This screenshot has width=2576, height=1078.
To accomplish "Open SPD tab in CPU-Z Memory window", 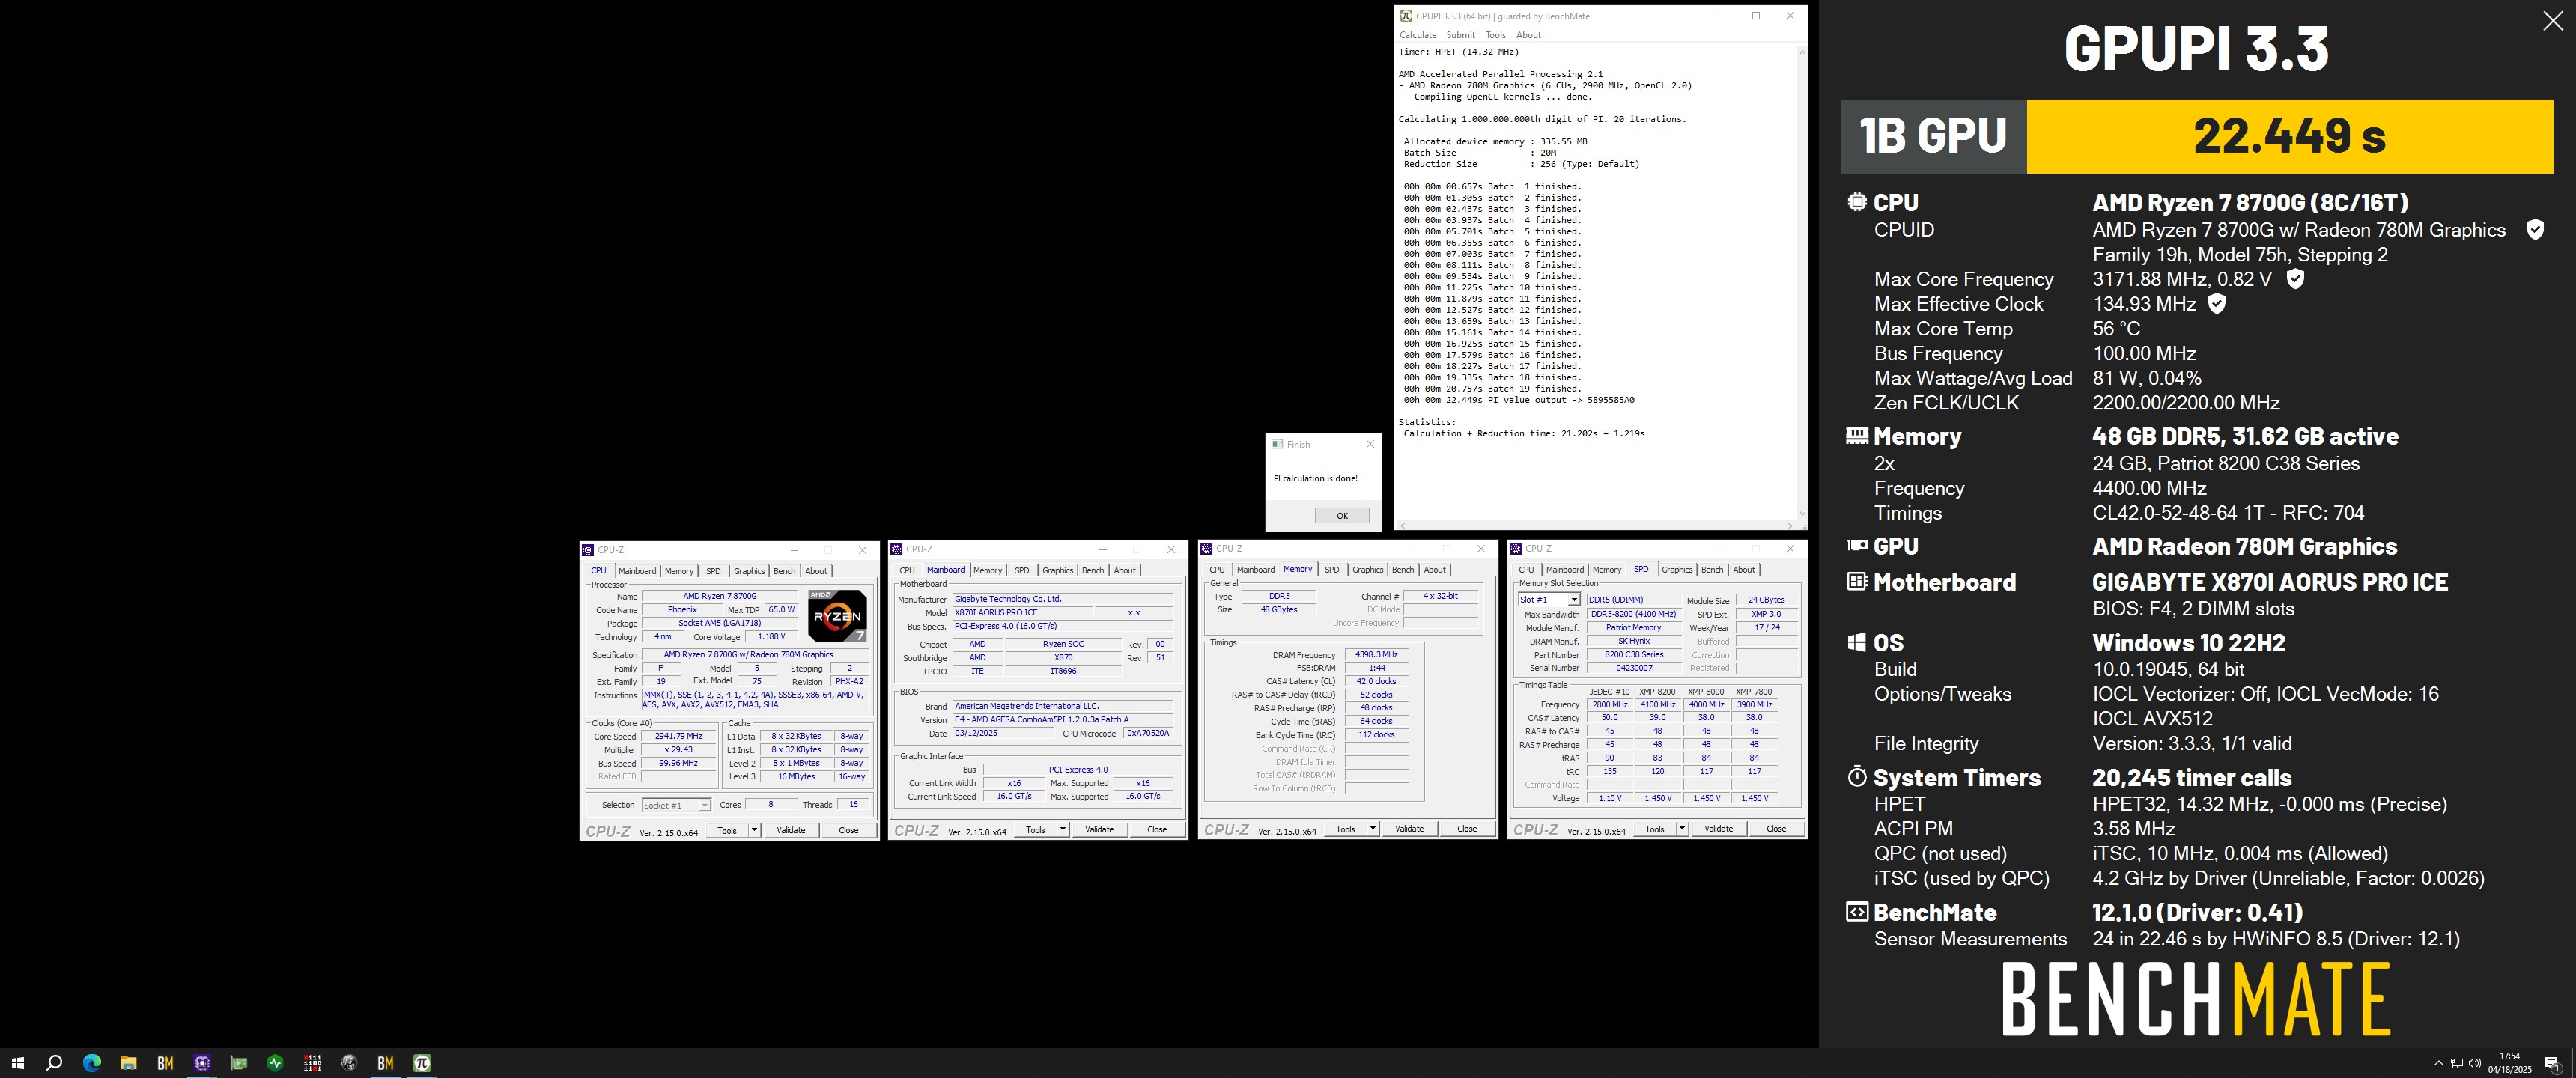I will tap(1331, 569).
